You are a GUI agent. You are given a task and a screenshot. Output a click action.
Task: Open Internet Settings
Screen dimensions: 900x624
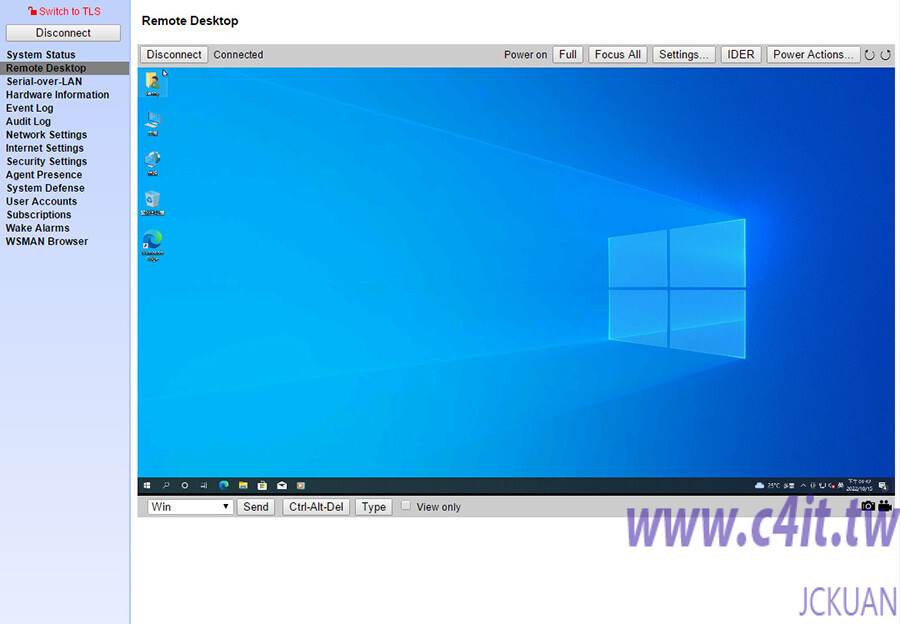point(45,148)
